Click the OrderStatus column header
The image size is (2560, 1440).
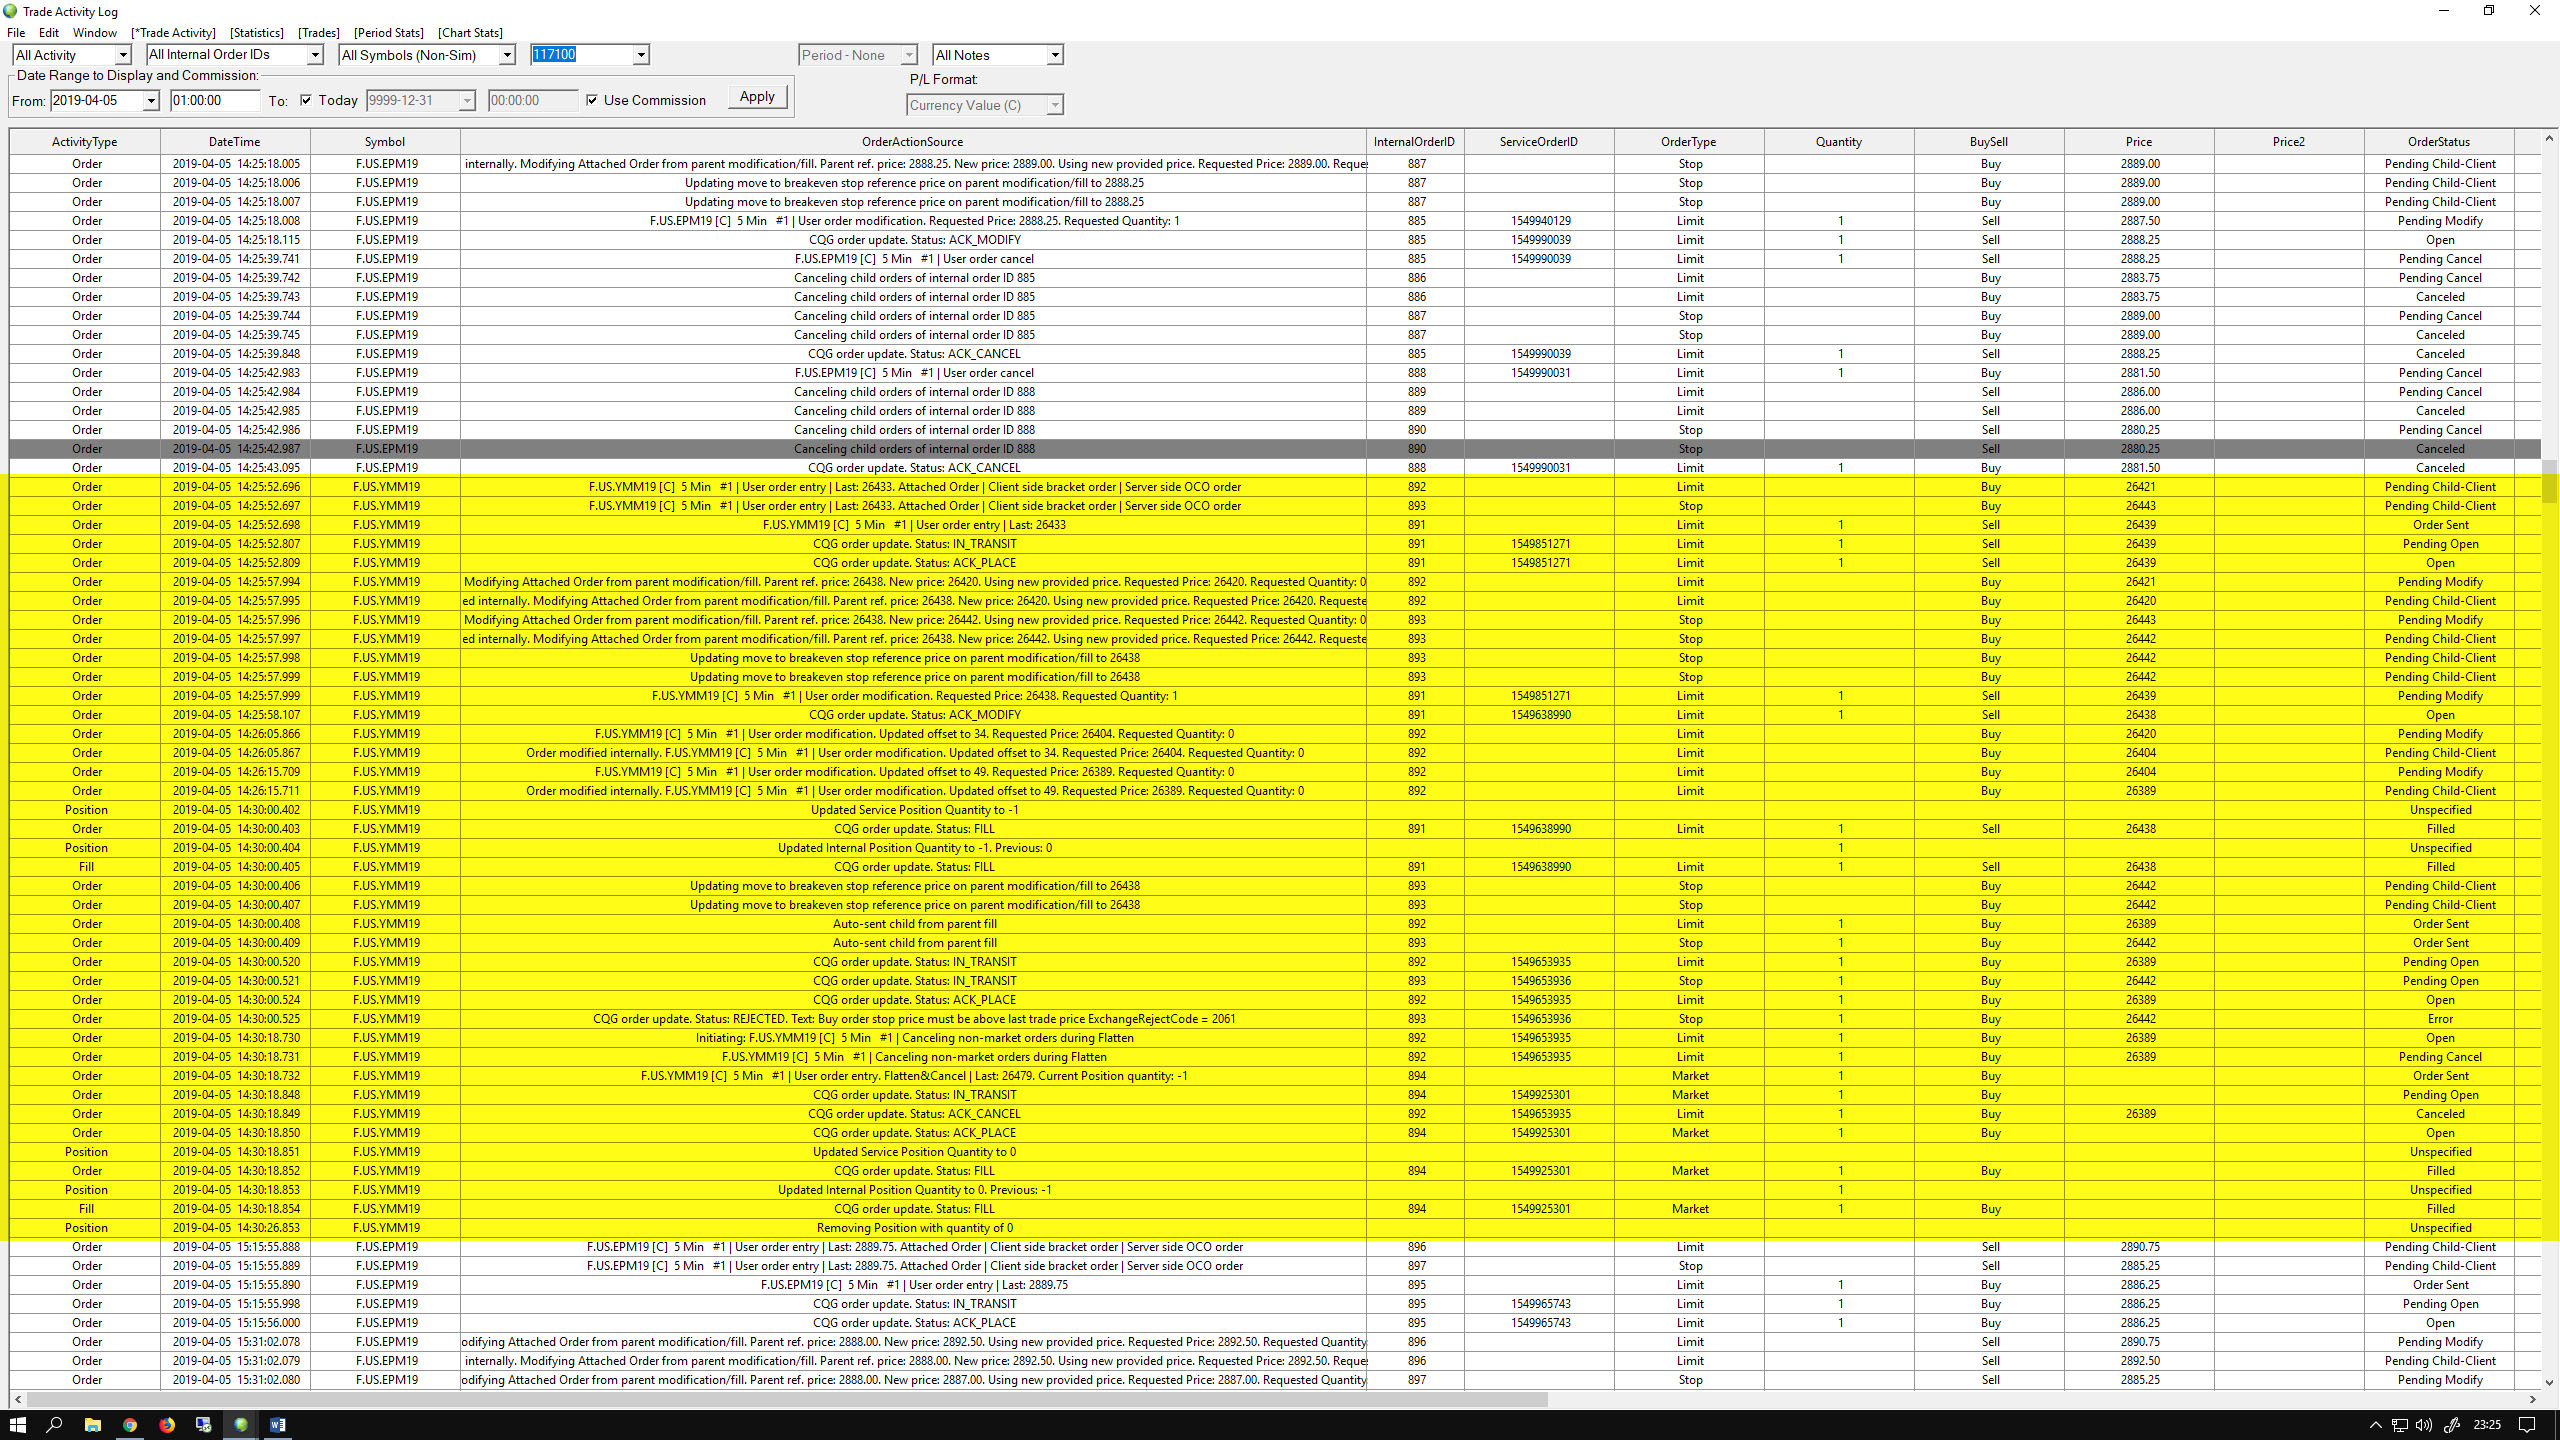coord(2438,142)
